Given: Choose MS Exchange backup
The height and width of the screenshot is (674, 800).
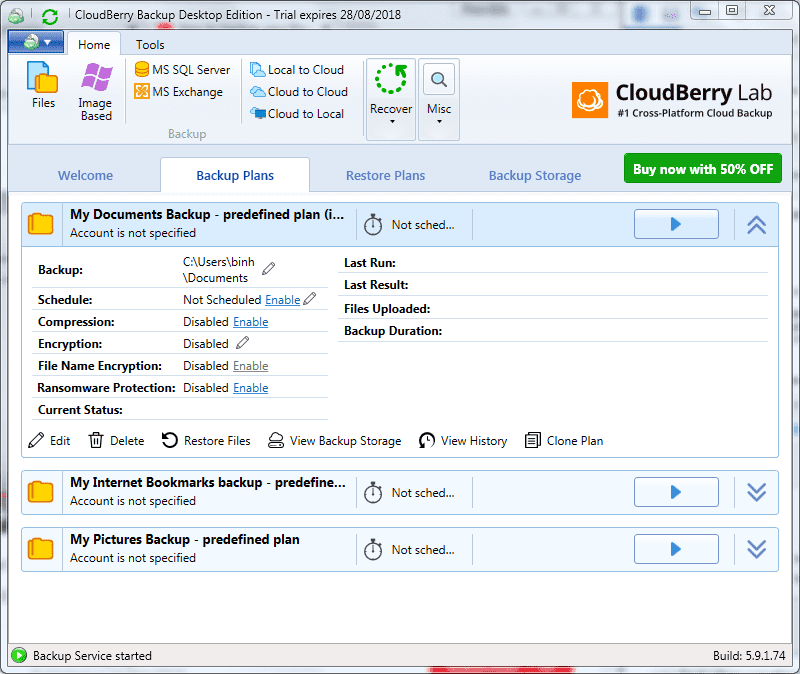Looking at the screenshot, I should (179, 92).
